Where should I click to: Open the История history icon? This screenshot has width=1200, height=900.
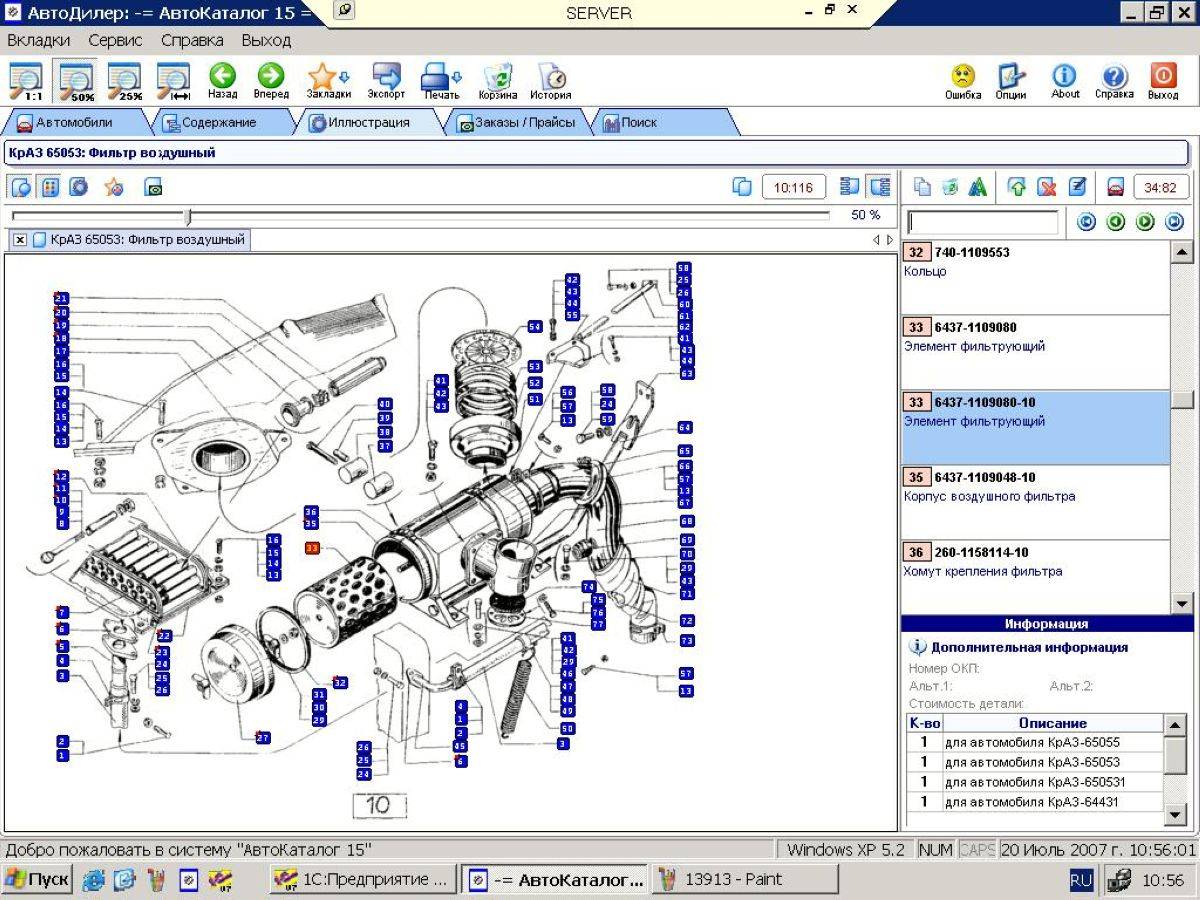(x=551, y=81)
